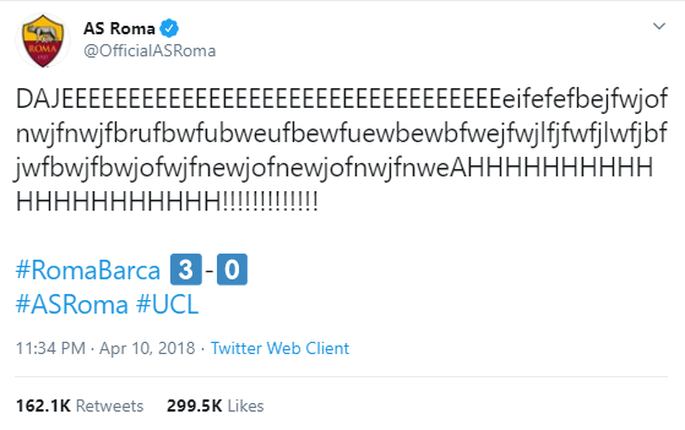Visit the @OfficialASRoma handle
The width and height of the screenshot is (685, 430).
[149, 51]
